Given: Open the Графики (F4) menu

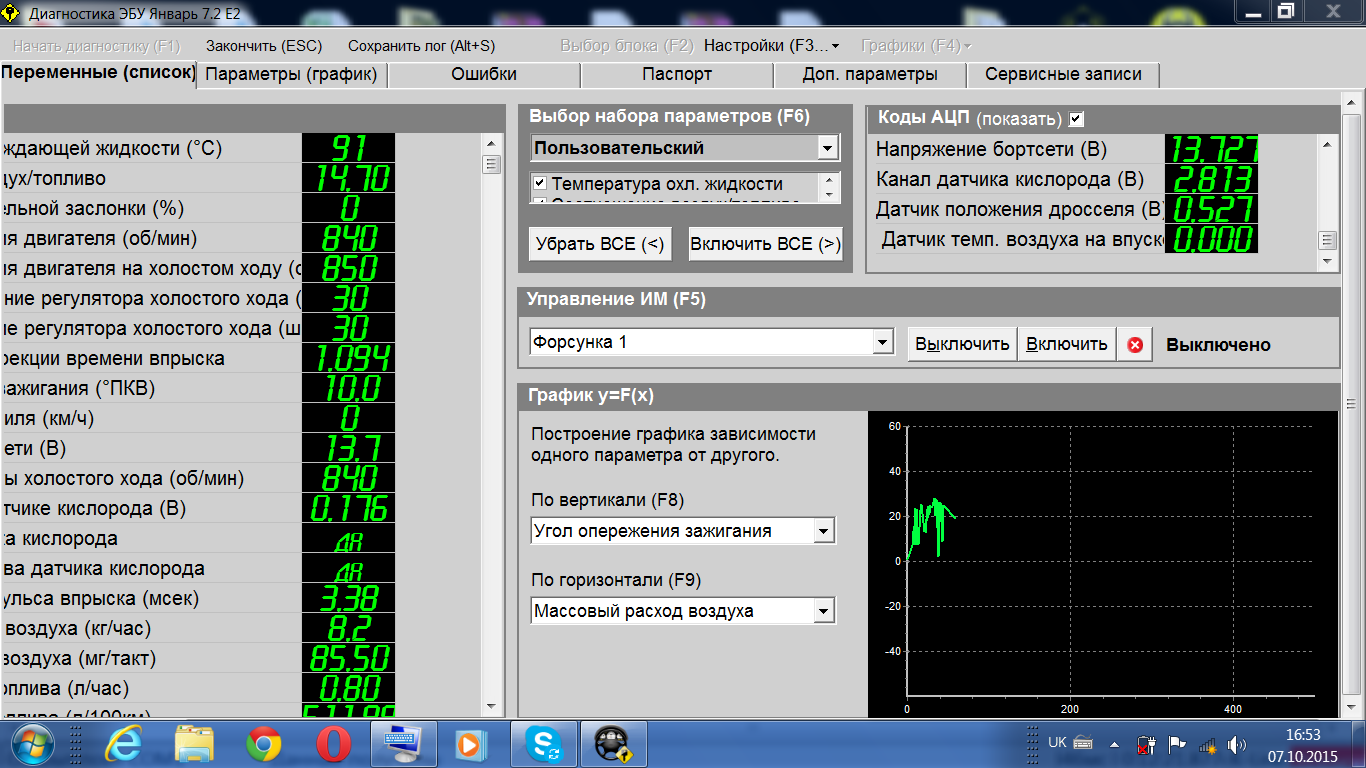Looking at the screenshot, I should point(915,46).
